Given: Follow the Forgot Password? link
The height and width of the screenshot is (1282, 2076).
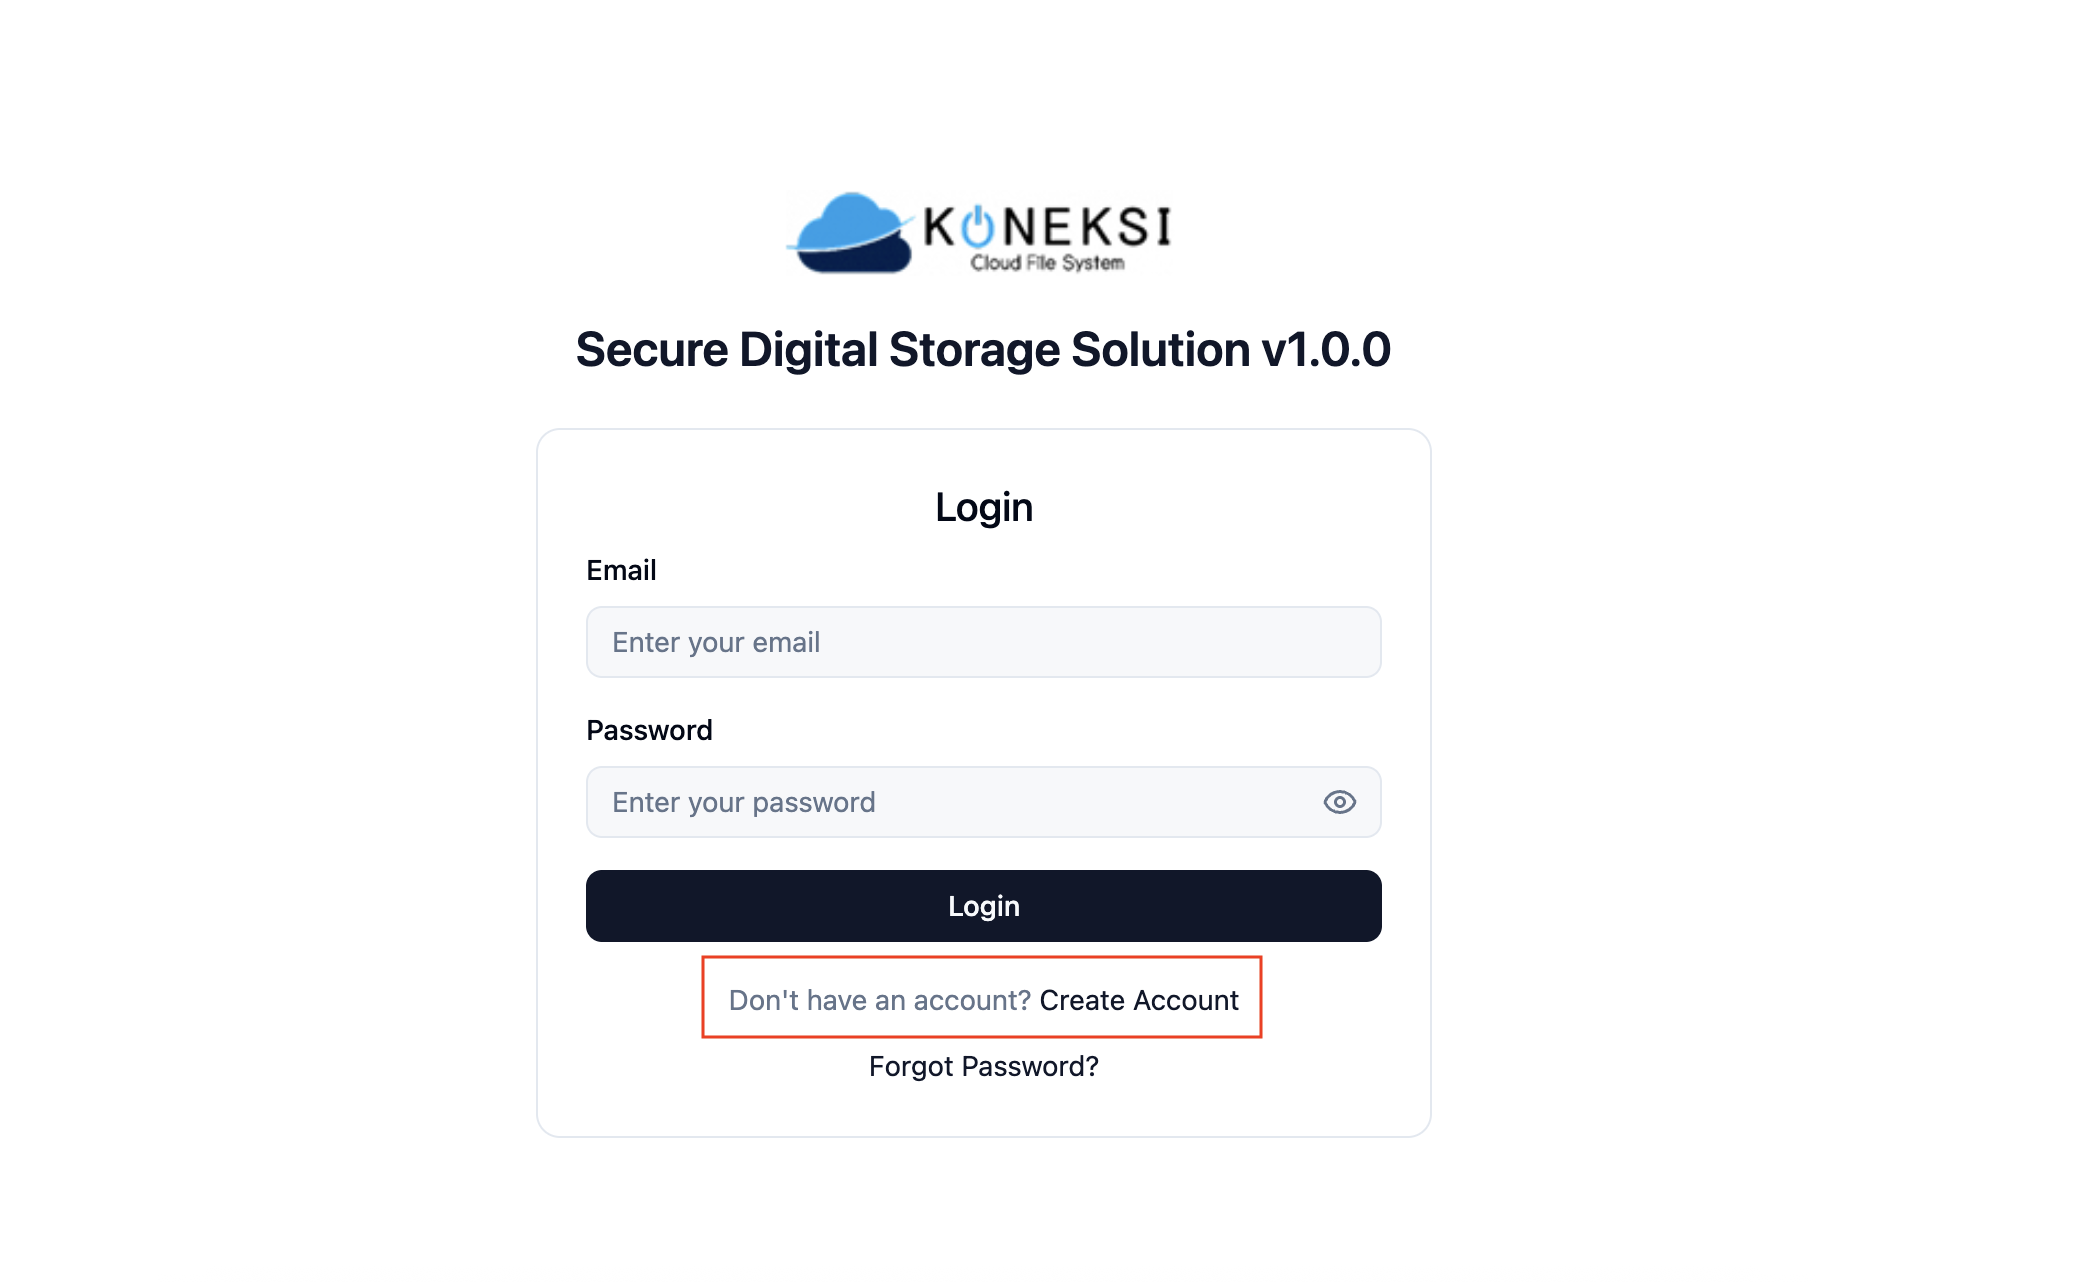Looking at the screenshot, I should tap(983, 1066).
